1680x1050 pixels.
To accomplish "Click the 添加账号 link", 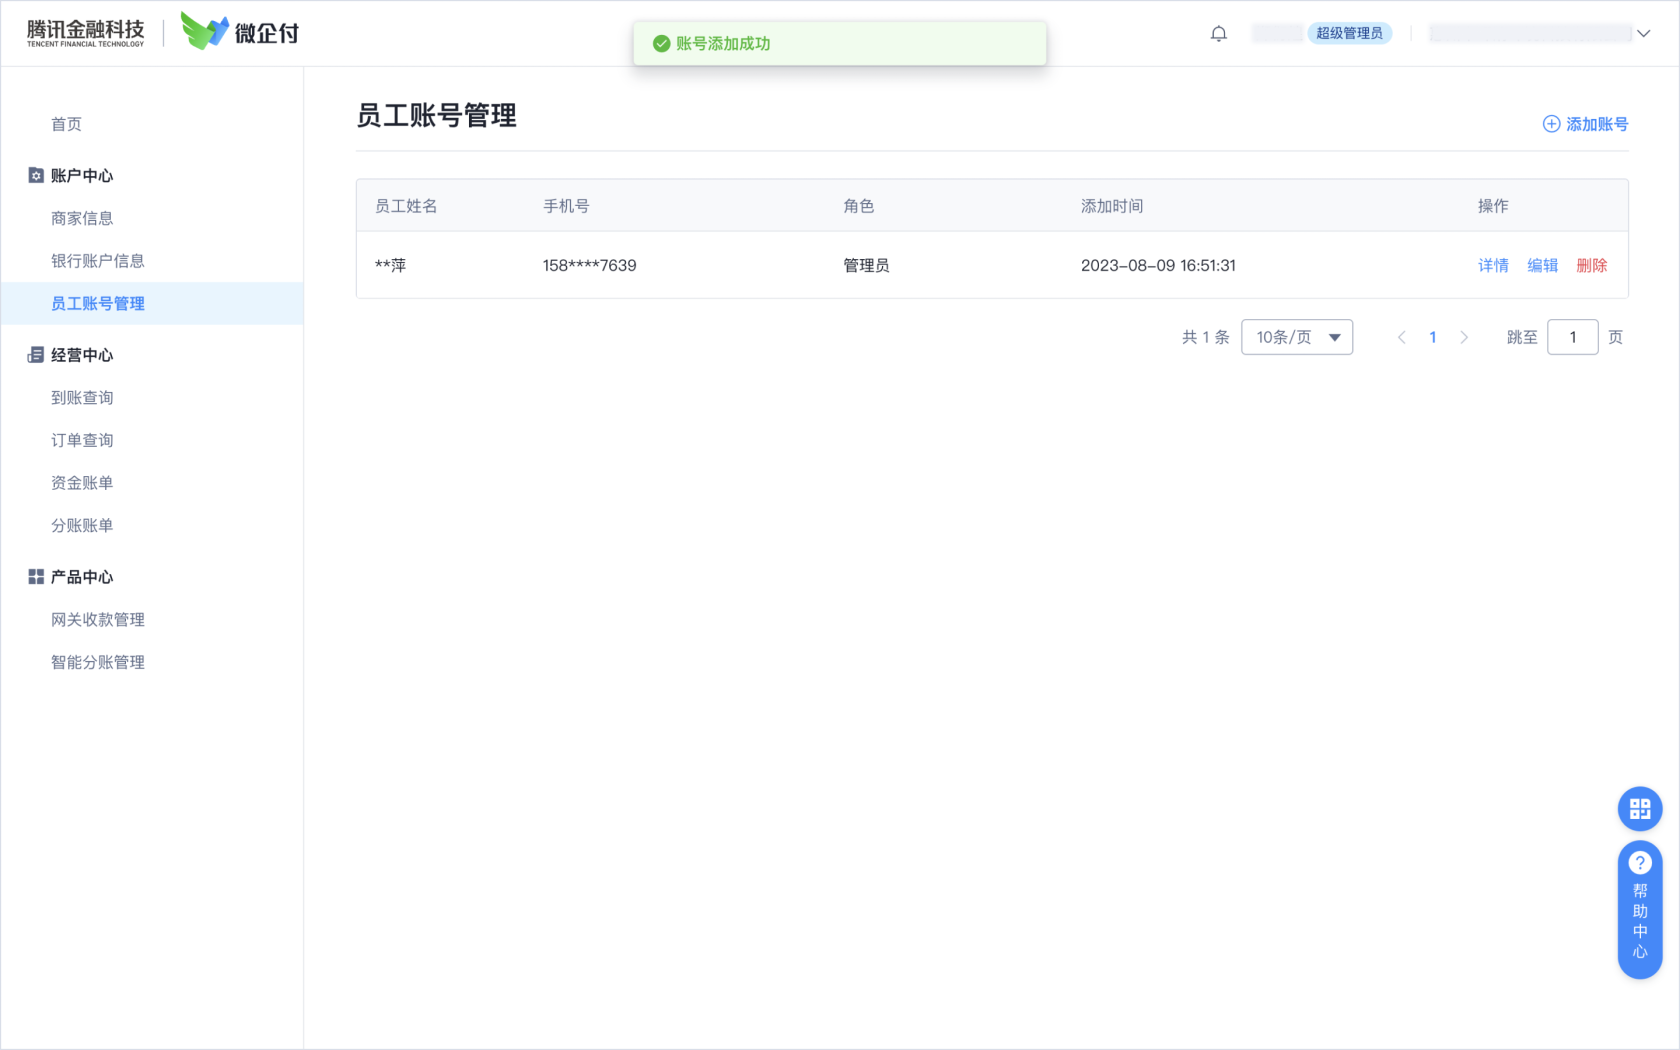I will 1586,124.
